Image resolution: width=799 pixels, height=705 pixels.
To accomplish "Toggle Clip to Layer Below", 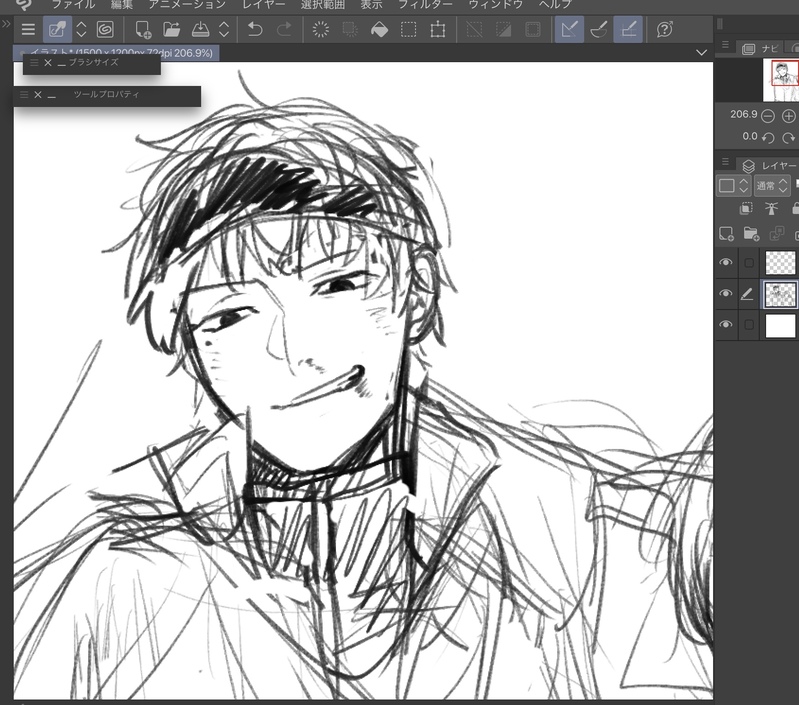I will [746, 208].
